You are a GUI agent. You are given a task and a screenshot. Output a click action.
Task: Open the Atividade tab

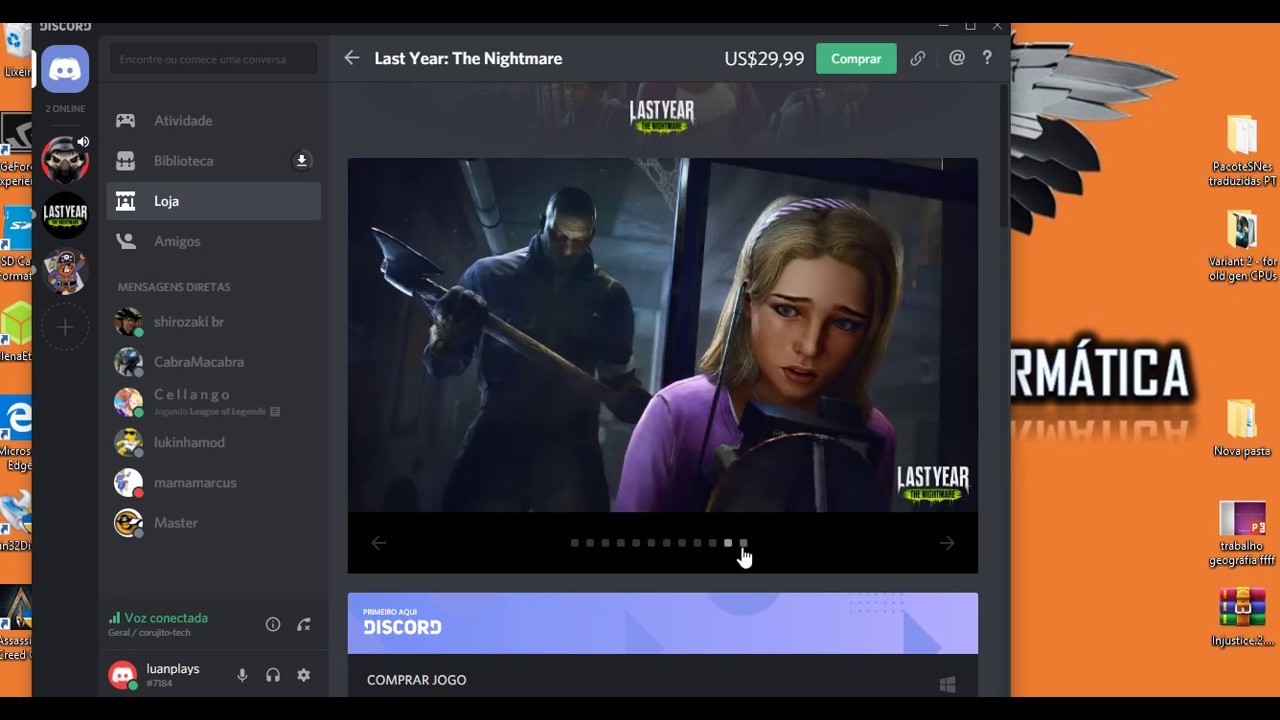click(213, 120)
